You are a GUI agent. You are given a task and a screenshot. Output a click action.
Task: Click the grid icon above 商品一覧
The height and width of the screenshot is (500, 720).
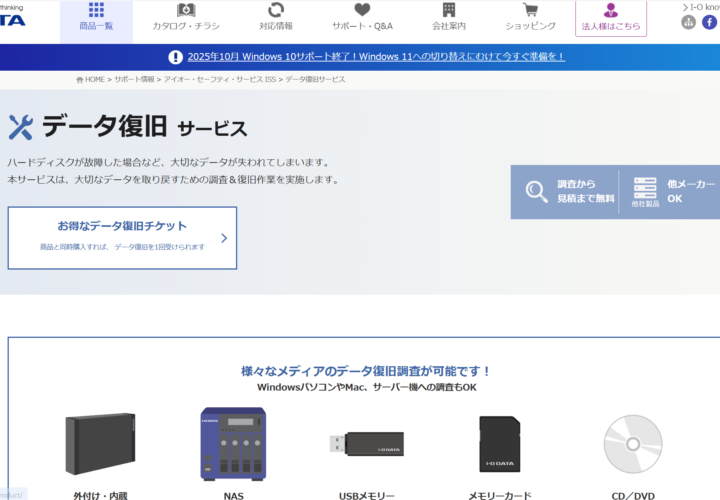pyautogui.click(x=96, y=9)
